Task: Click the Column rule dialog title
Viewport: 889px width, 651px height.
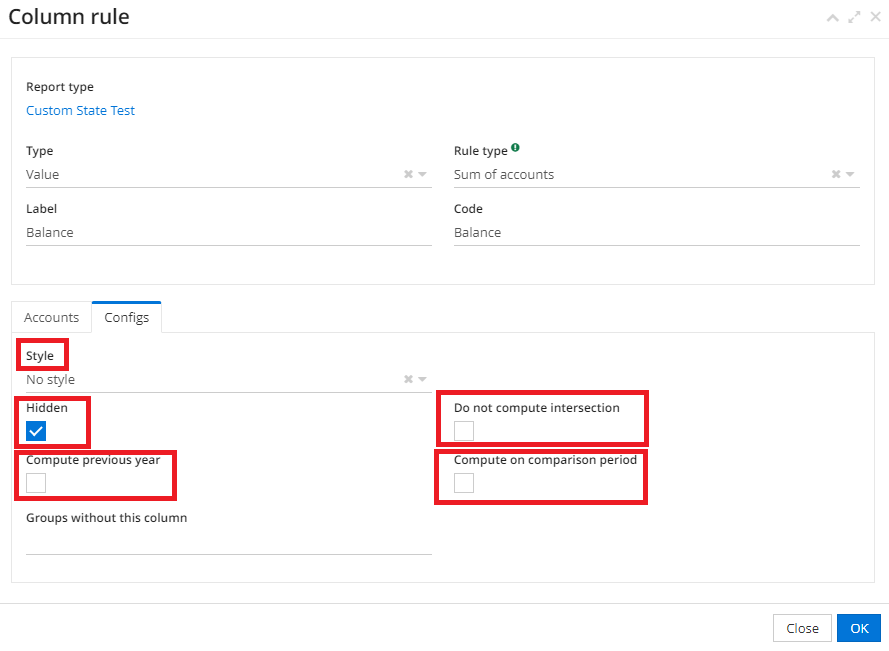Action: (x=69, y=17)
